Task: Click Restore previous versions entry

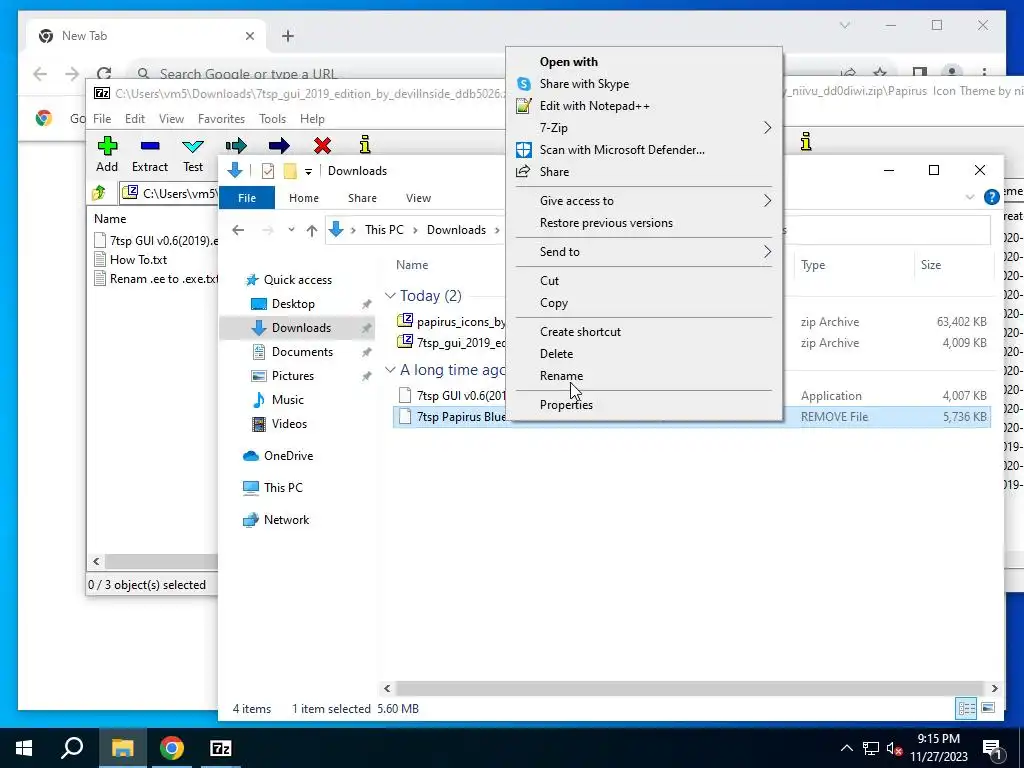Action: [x=606, y=223]
